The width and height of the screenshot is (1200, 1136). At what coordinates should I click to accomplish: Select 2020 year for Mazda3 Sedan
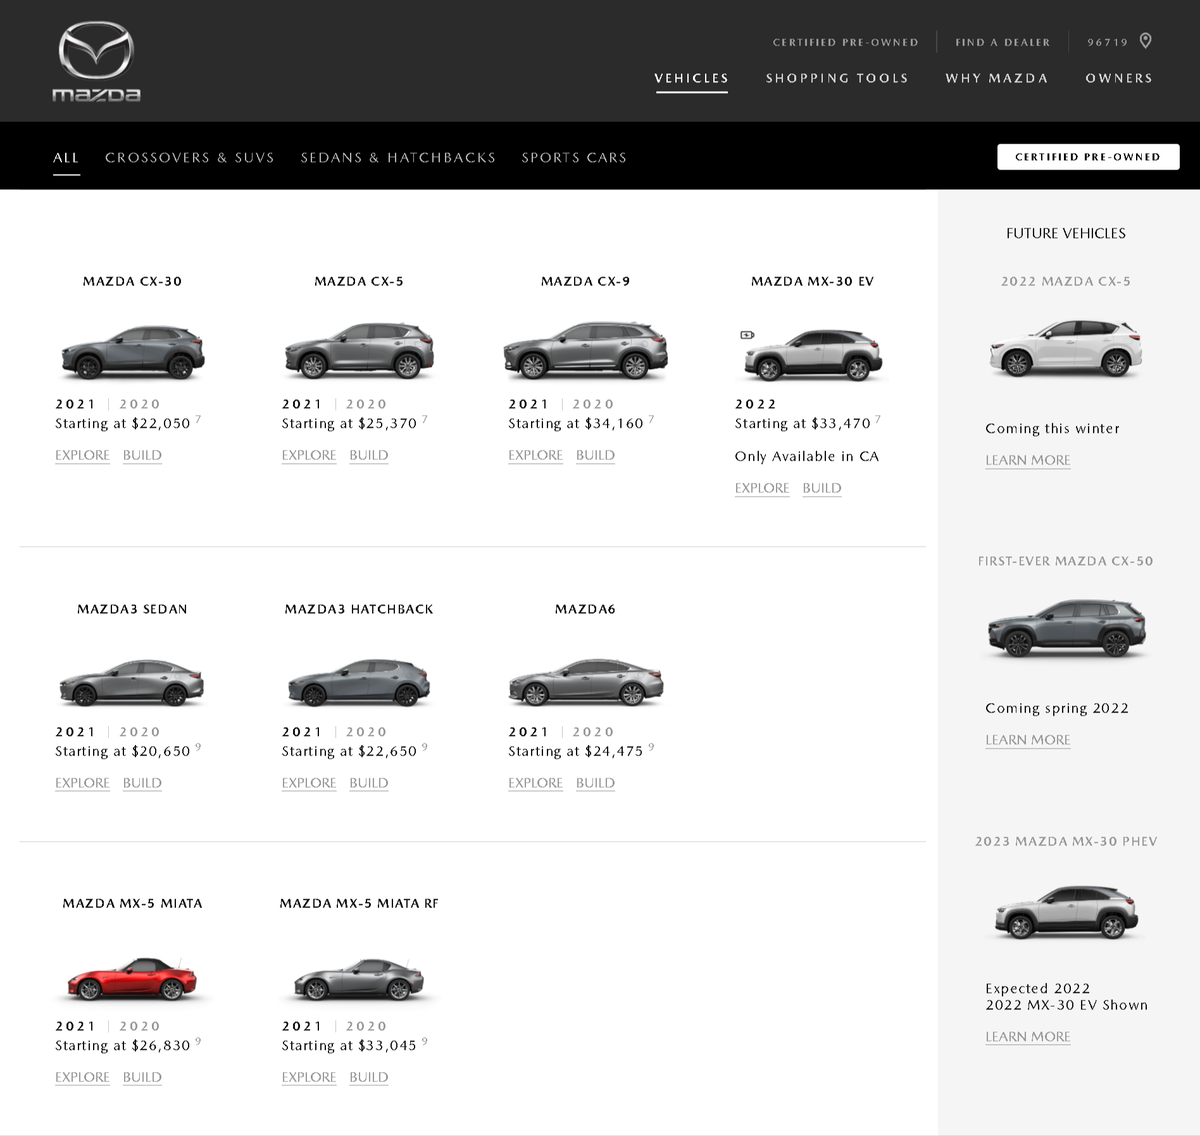140,732
